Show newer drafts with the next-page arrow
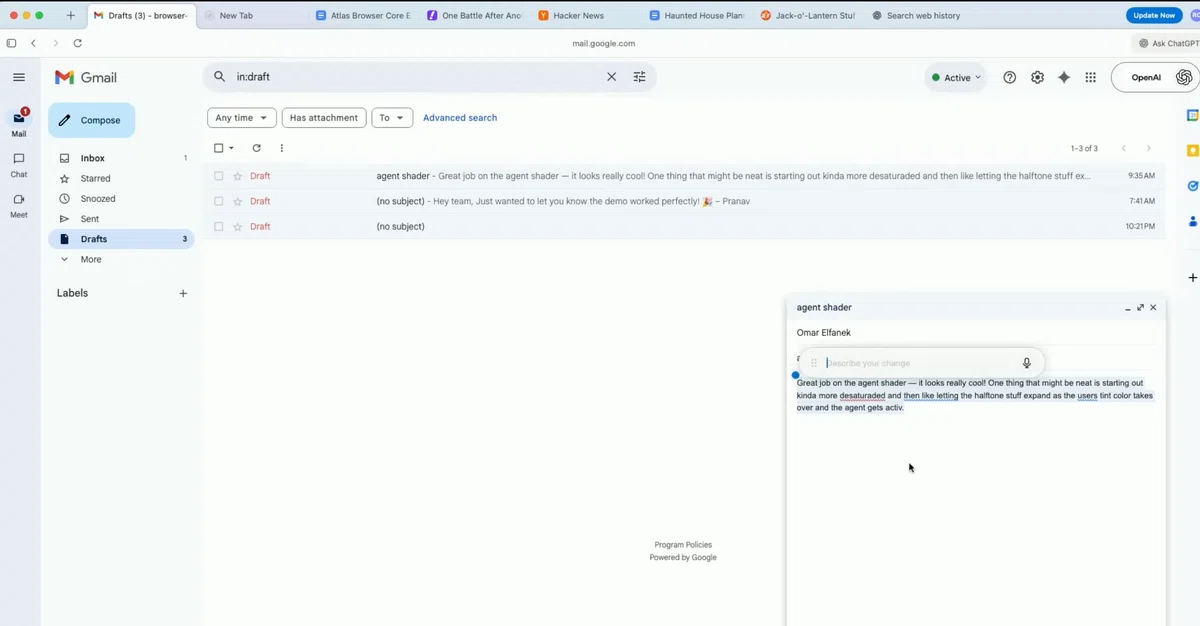 (x=1148, y=148)
